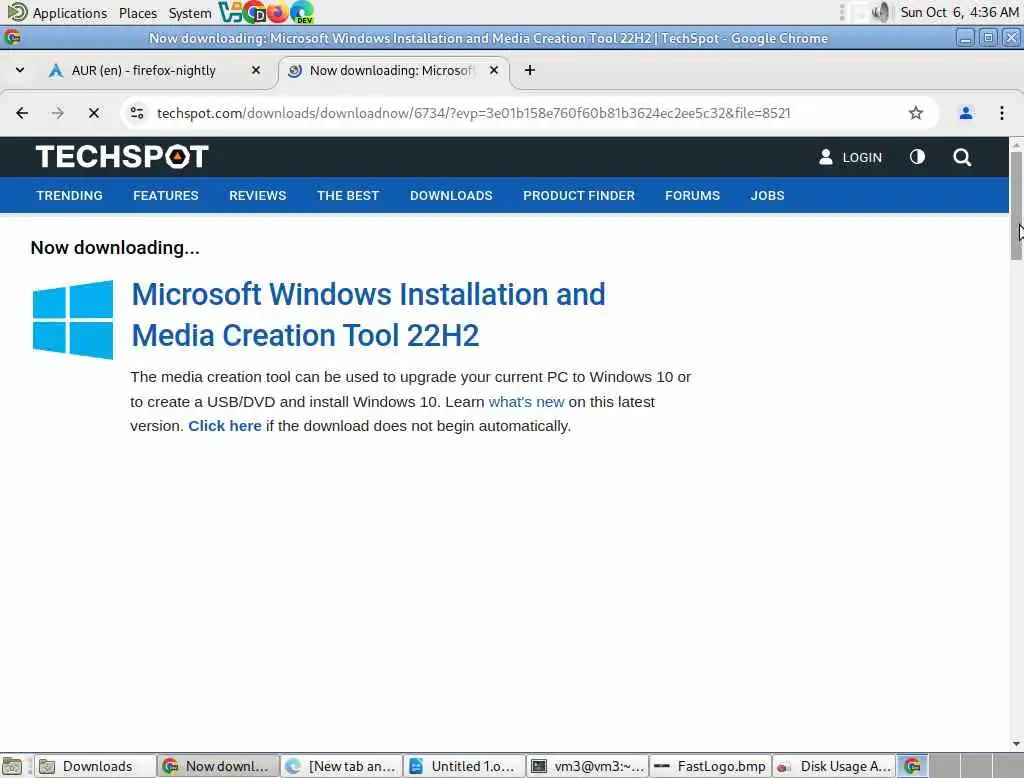Screen dimensions: 1024x778
Task: Click the LOGIN button on TechSpot
Action: 850,157
